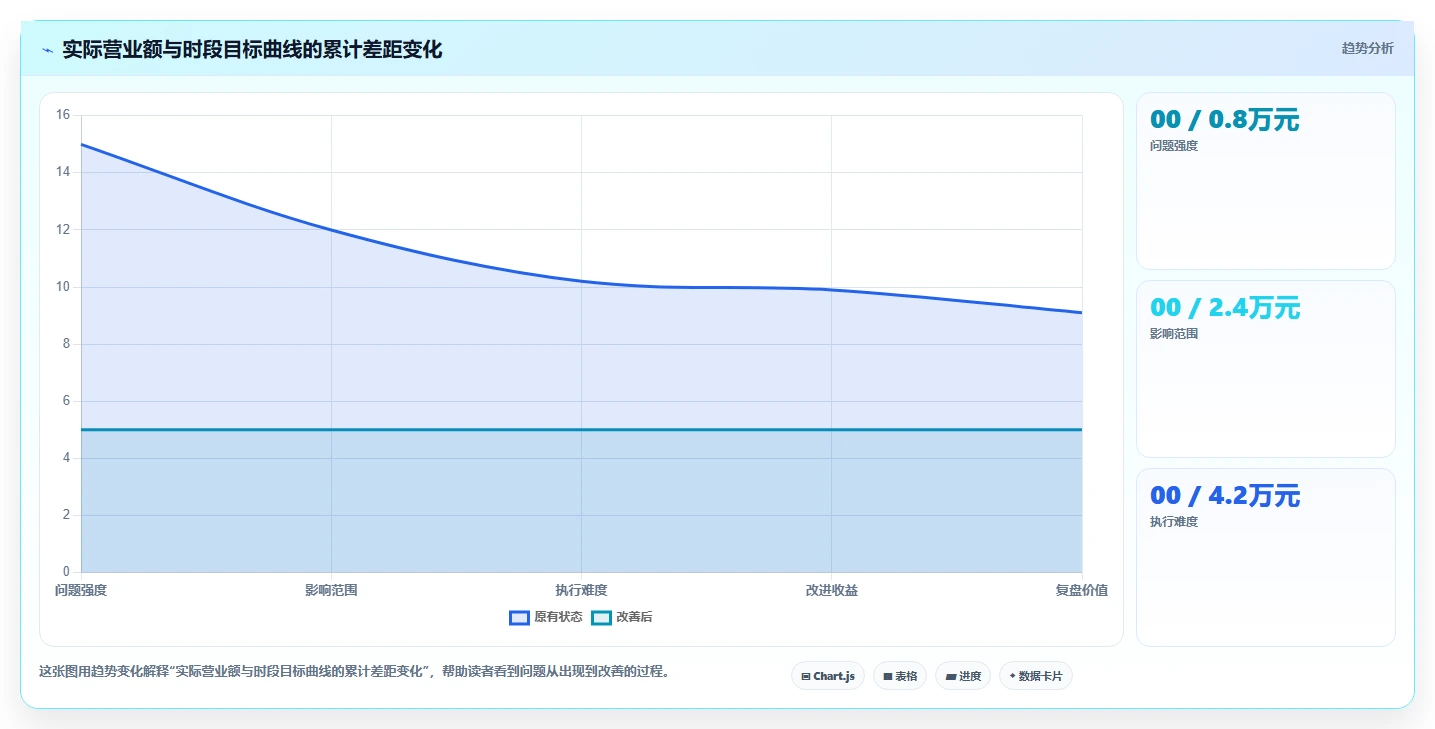
Task: Click the icon inside the 表格 chip
Action: coord(887,677)
